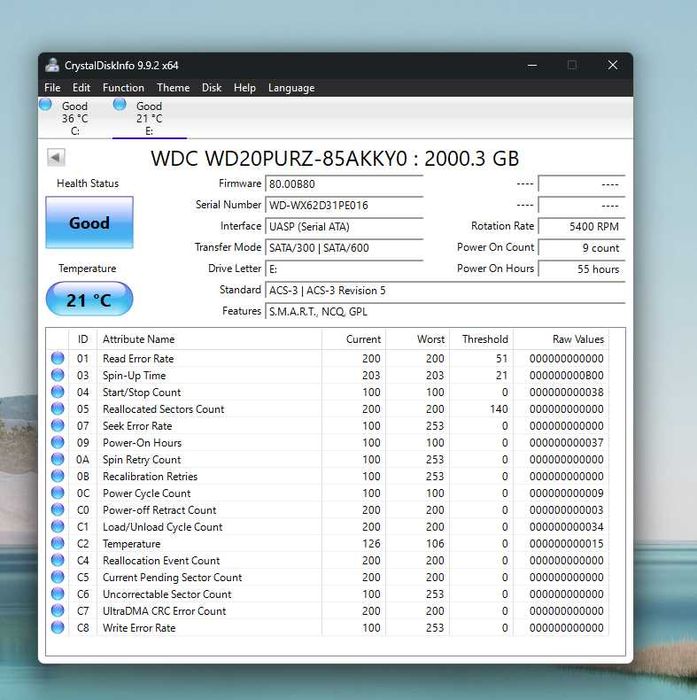Click the E: drive status orb
The width and height of the screenshot is (697, 700).
pos(120,104)
